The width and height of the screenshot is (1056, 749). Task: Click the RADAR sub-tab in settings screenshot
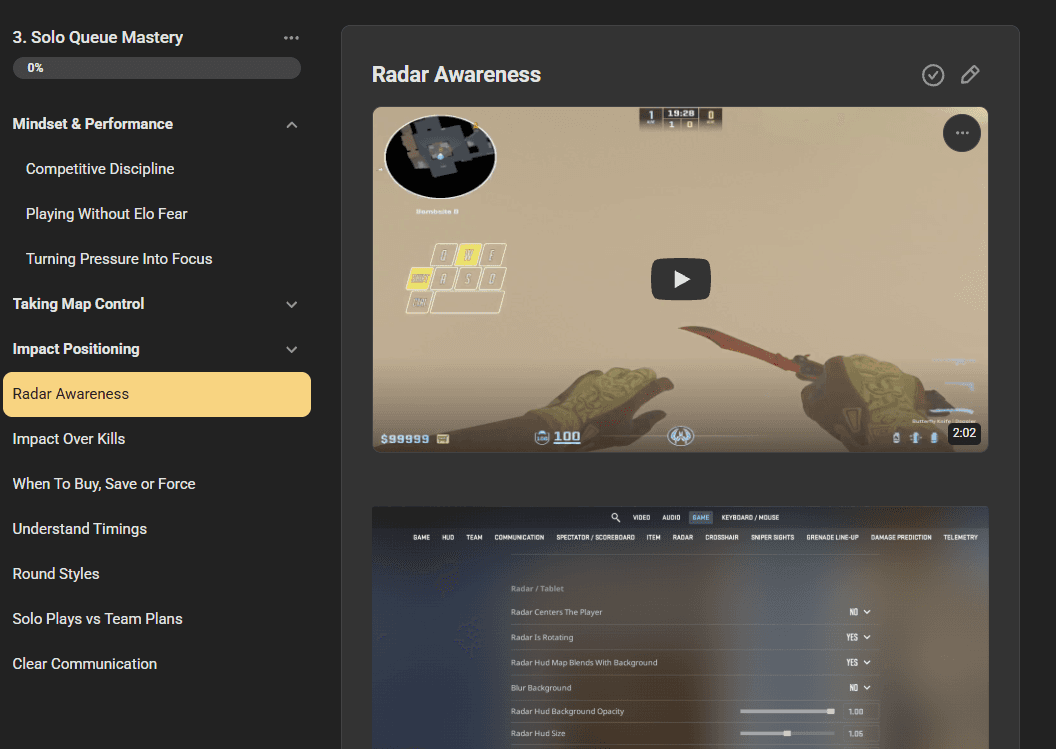682,538
